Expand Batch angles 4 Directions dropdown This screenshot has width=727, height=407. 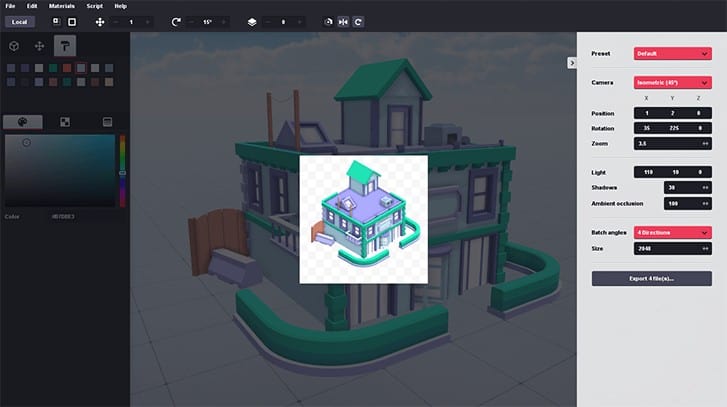point(672,232)
